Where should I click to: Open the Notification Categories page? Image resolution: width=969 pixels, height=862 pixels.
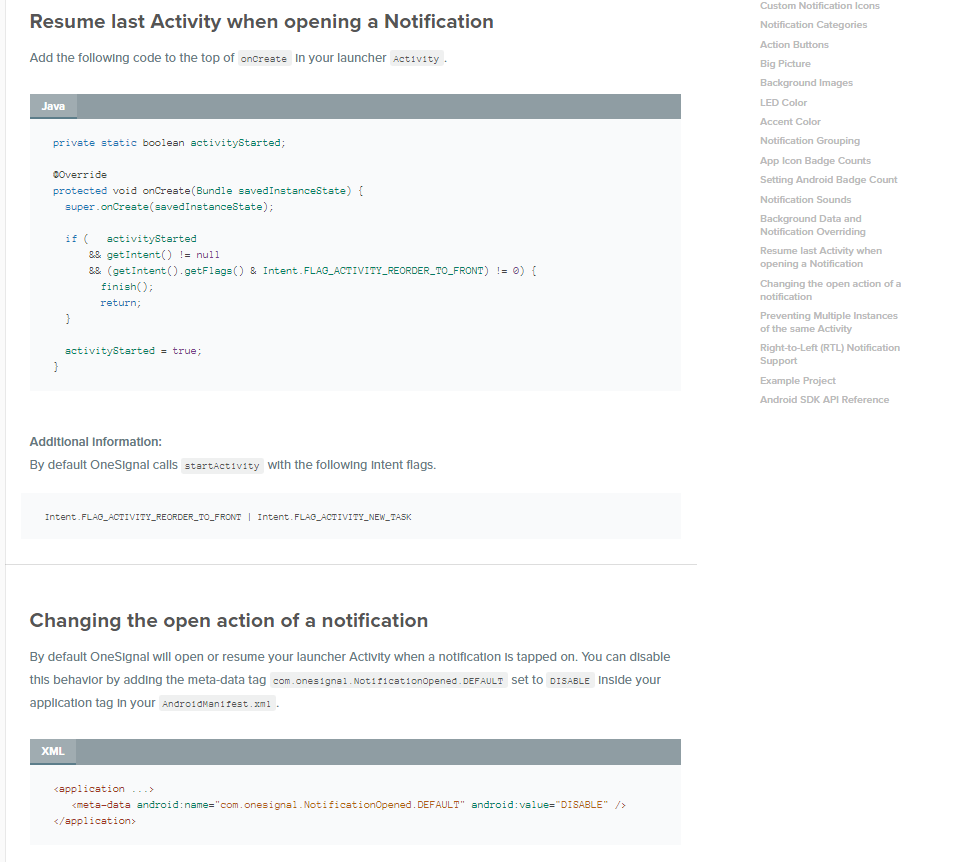coord(814,24)
